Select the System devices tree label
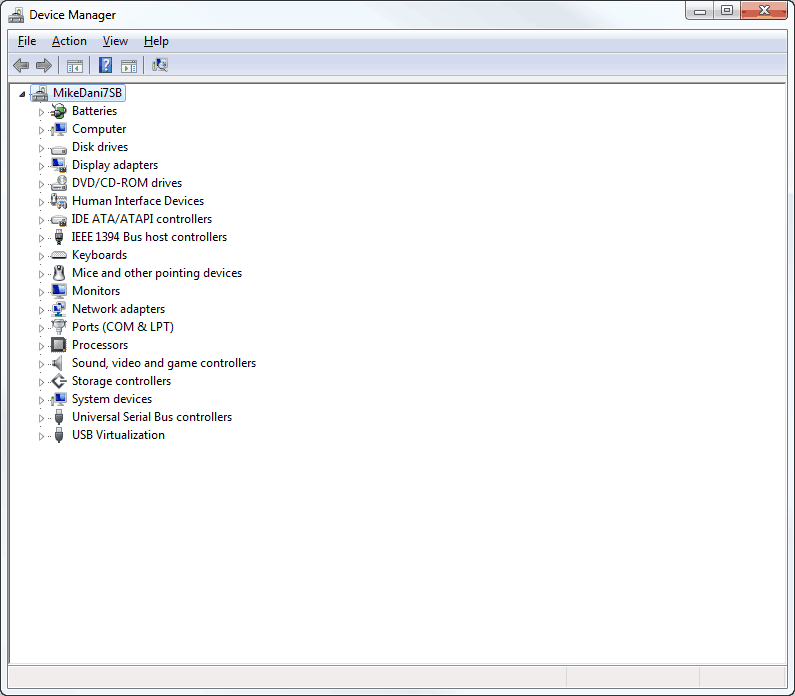 pos(112,399)
